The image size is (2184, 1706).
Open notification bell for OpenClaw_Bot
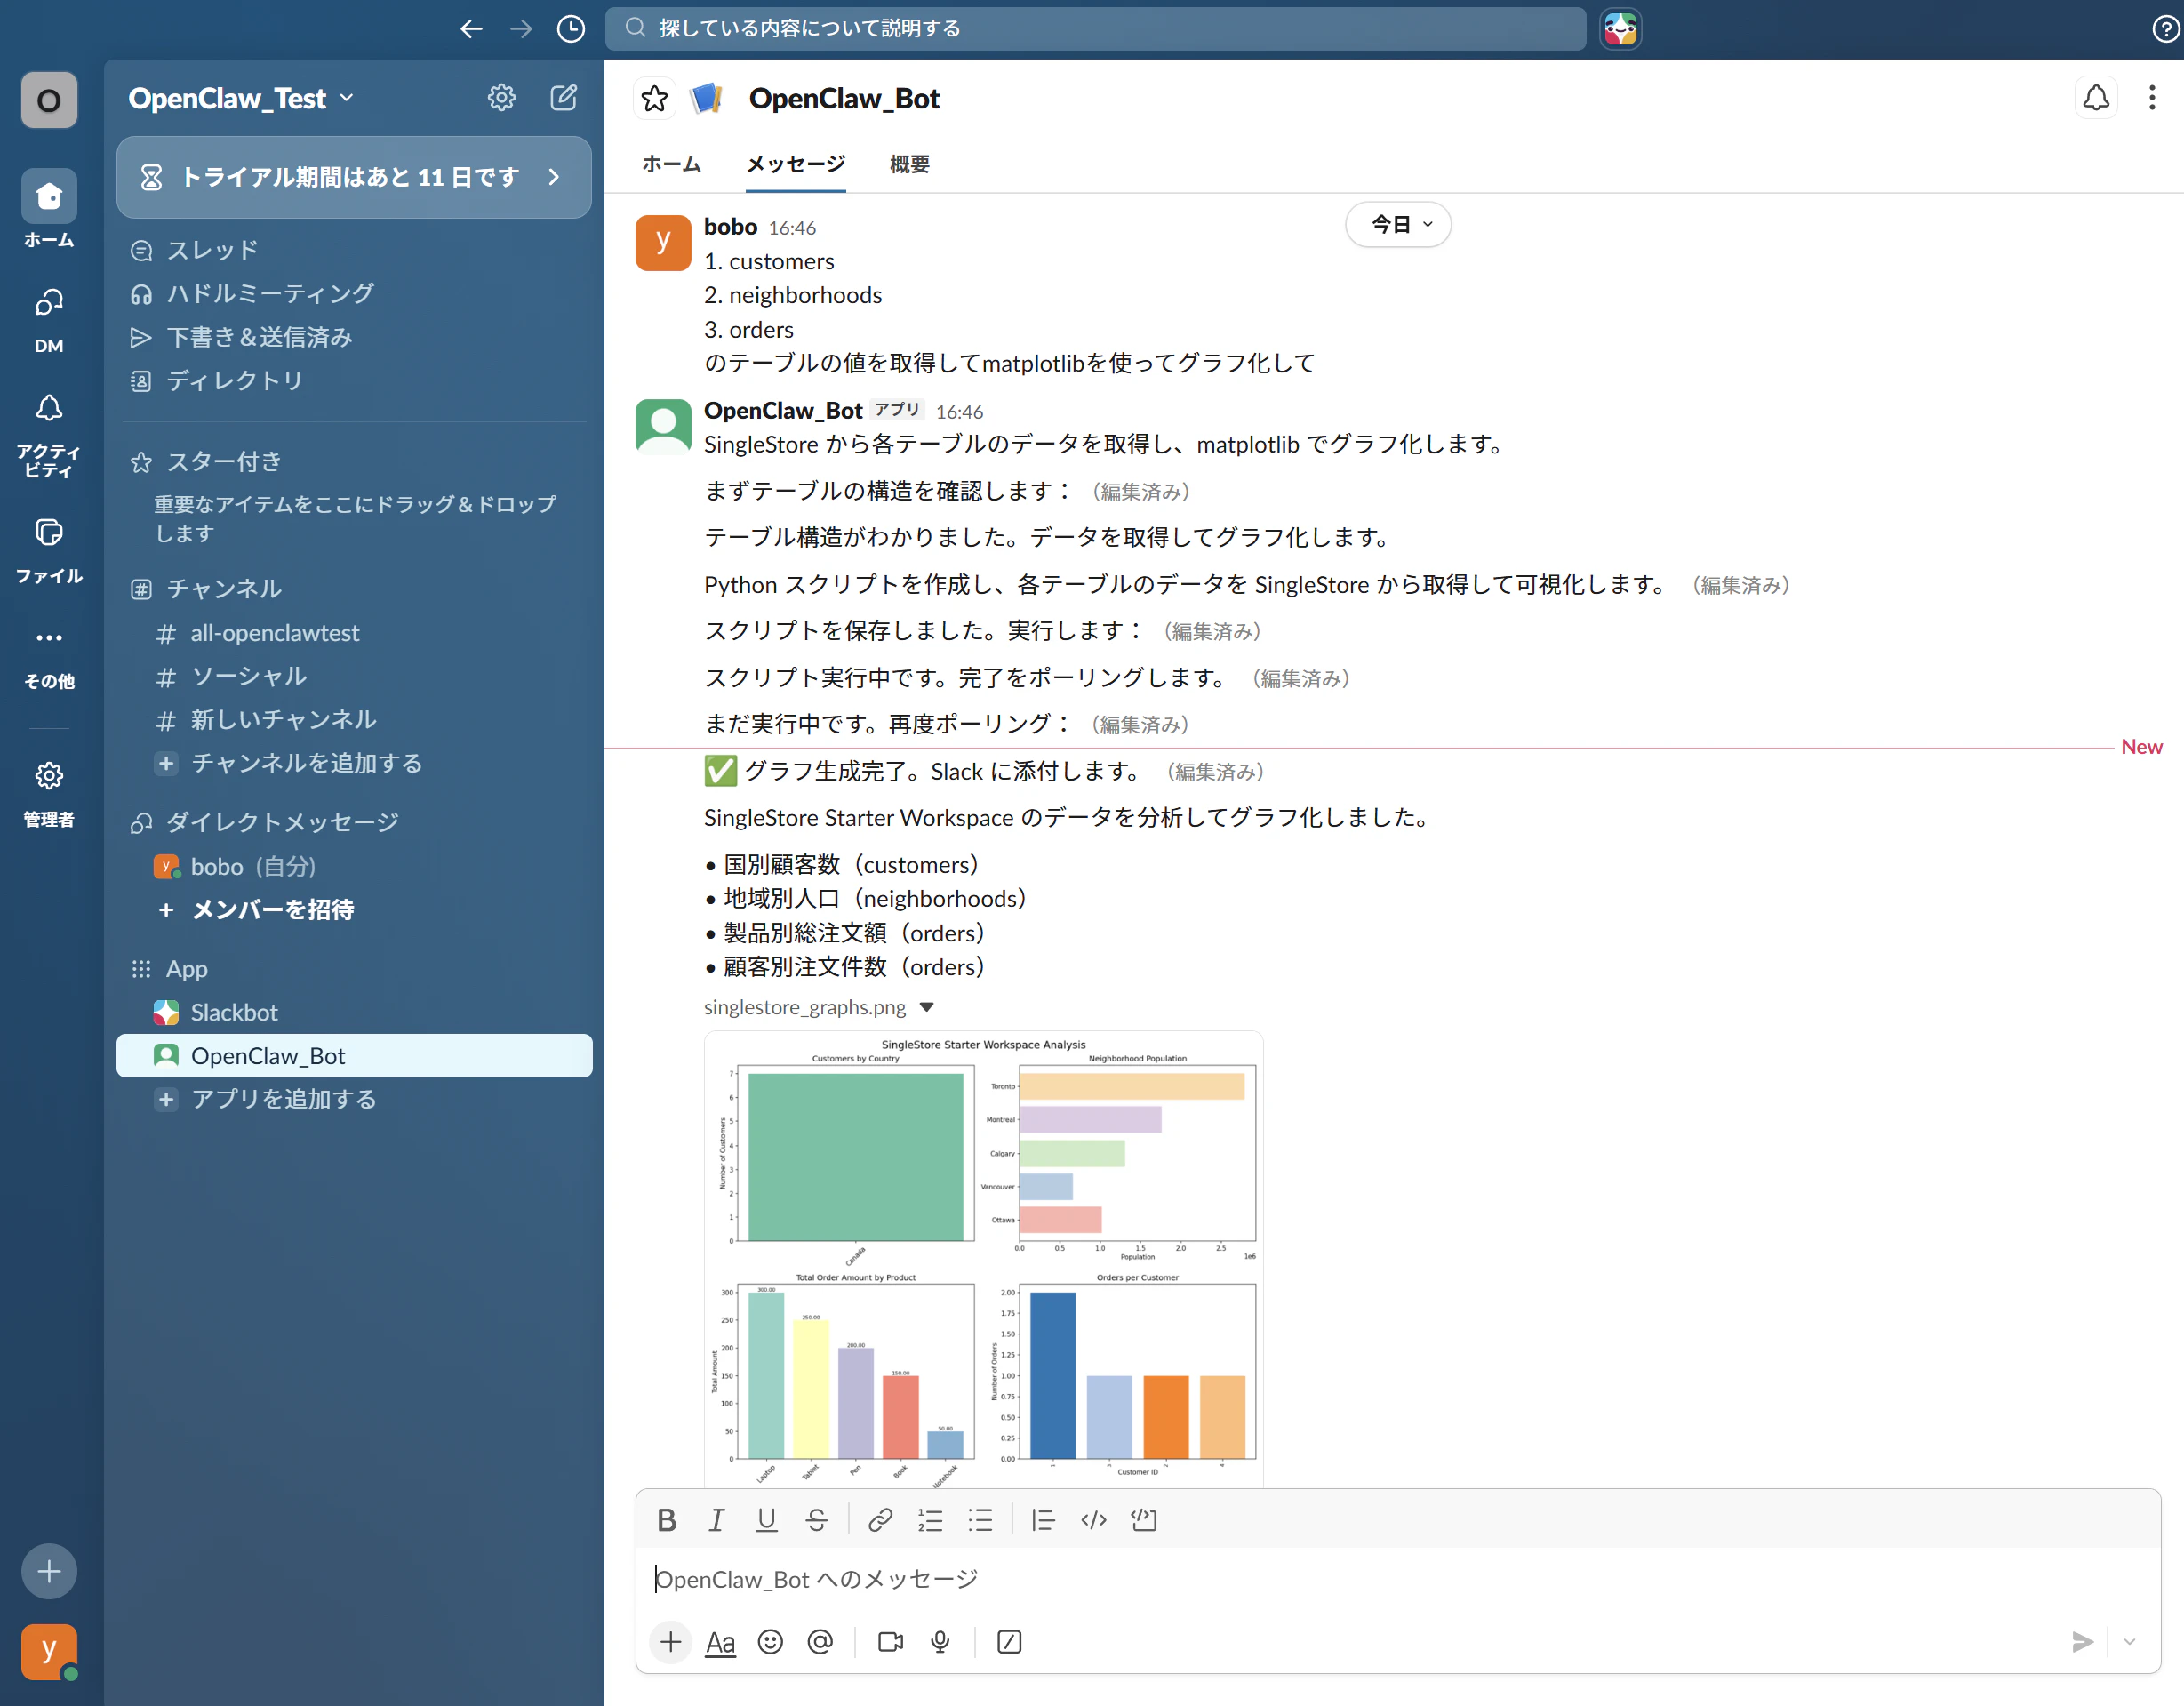[2095, 98]
